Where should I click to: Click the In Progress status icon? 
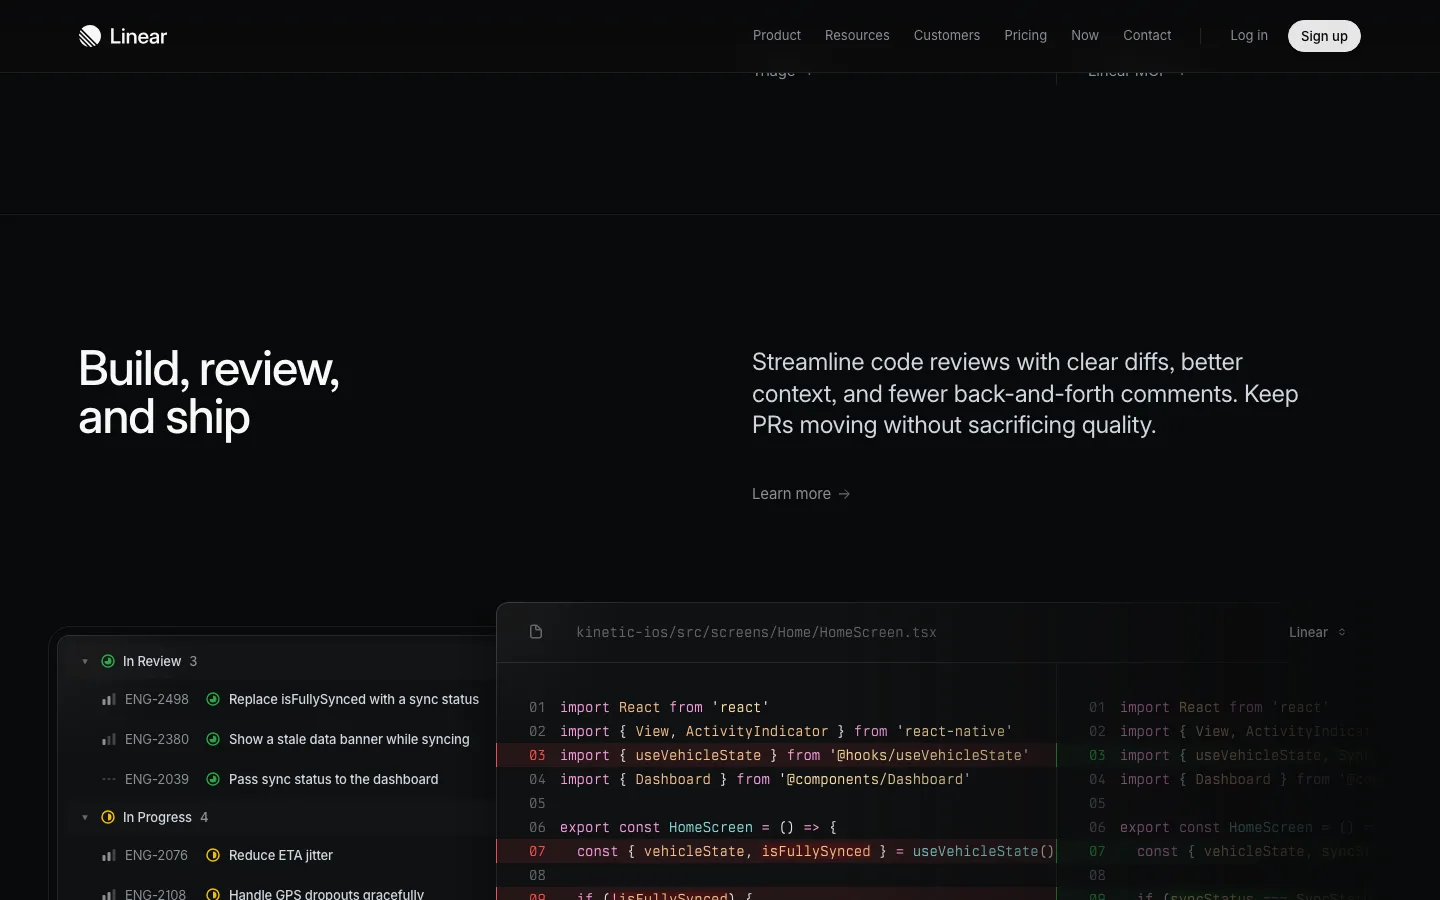click(x=108, y=817)
